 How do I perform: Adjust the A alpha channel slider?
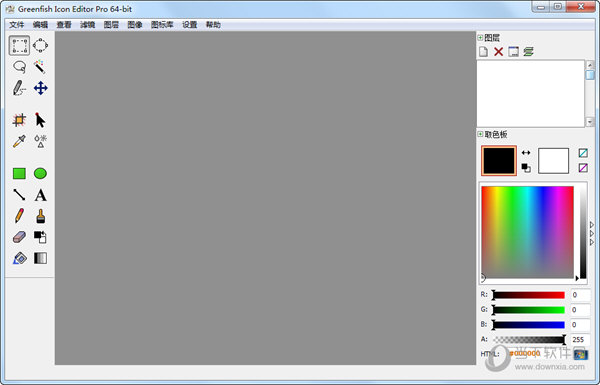click(528, 340)
